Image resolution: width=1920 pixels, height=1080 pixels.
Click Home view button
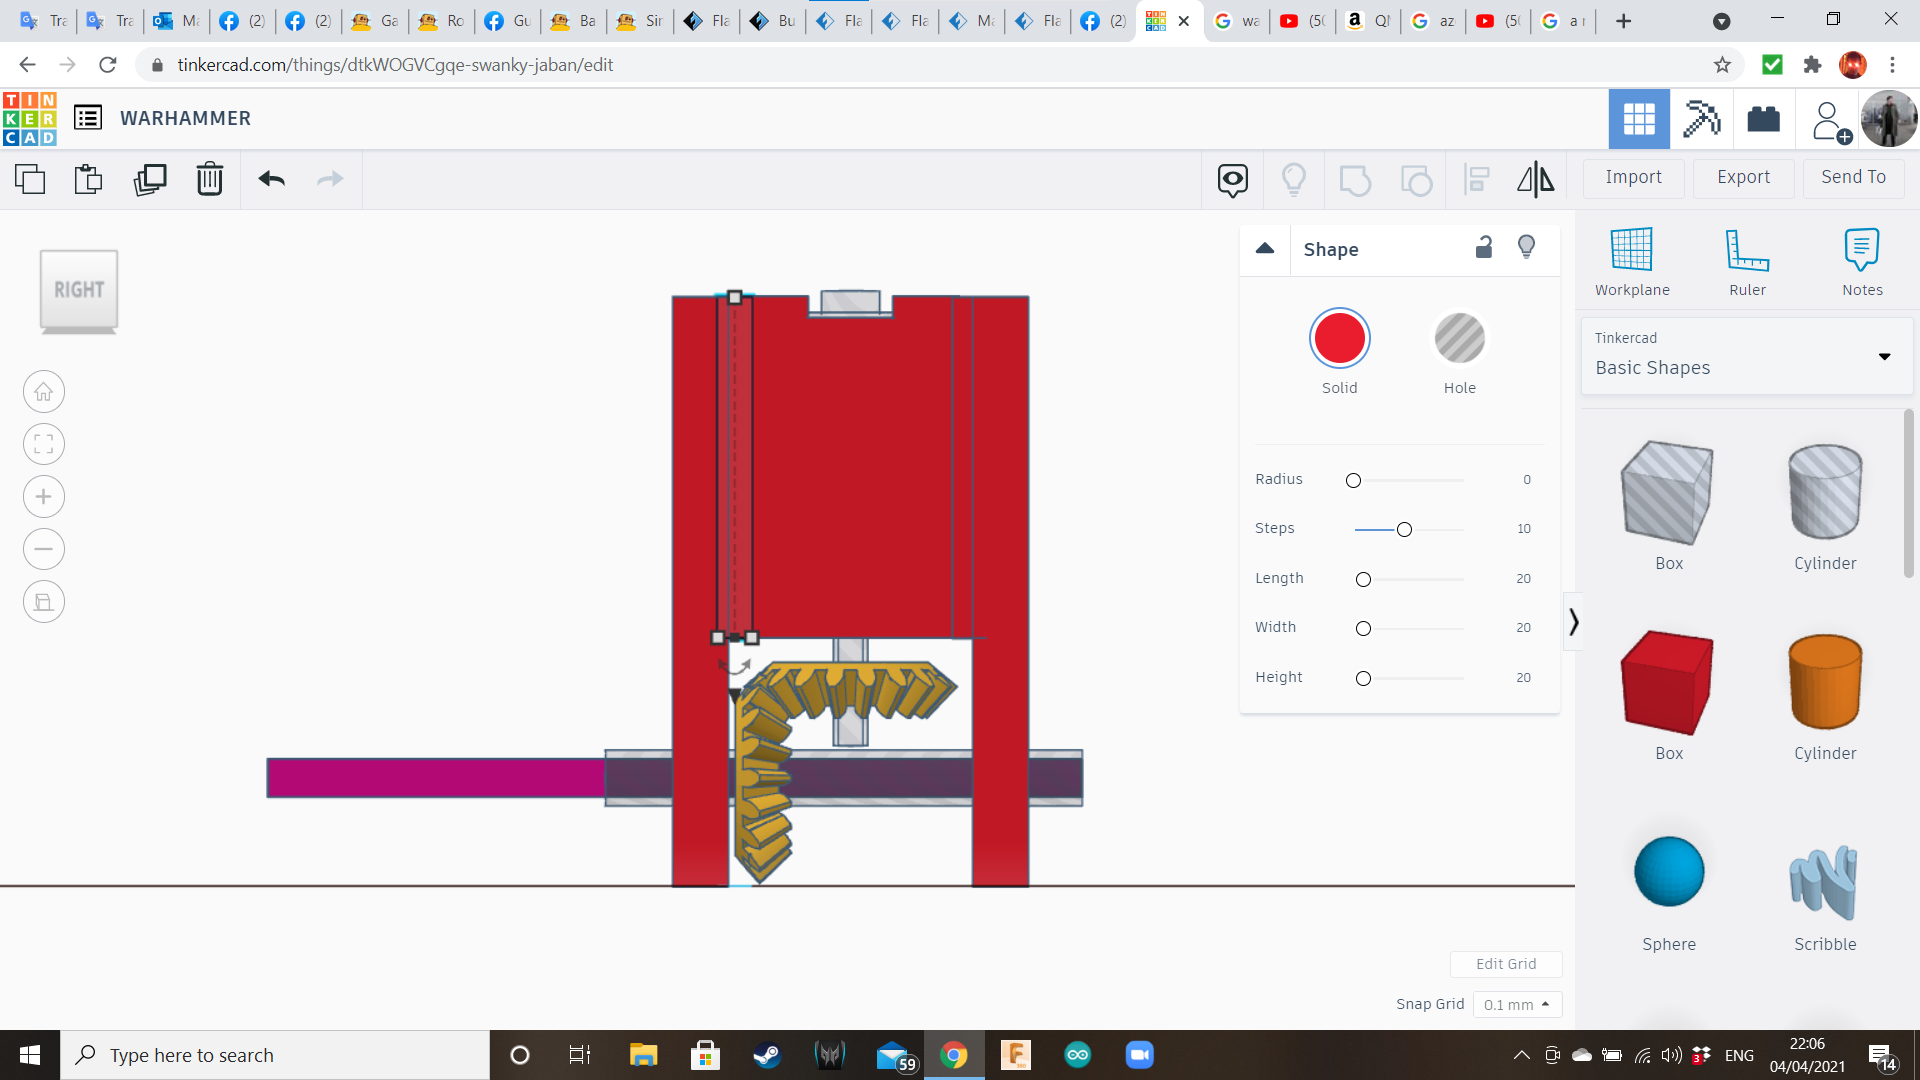click(x=44, y=392)
